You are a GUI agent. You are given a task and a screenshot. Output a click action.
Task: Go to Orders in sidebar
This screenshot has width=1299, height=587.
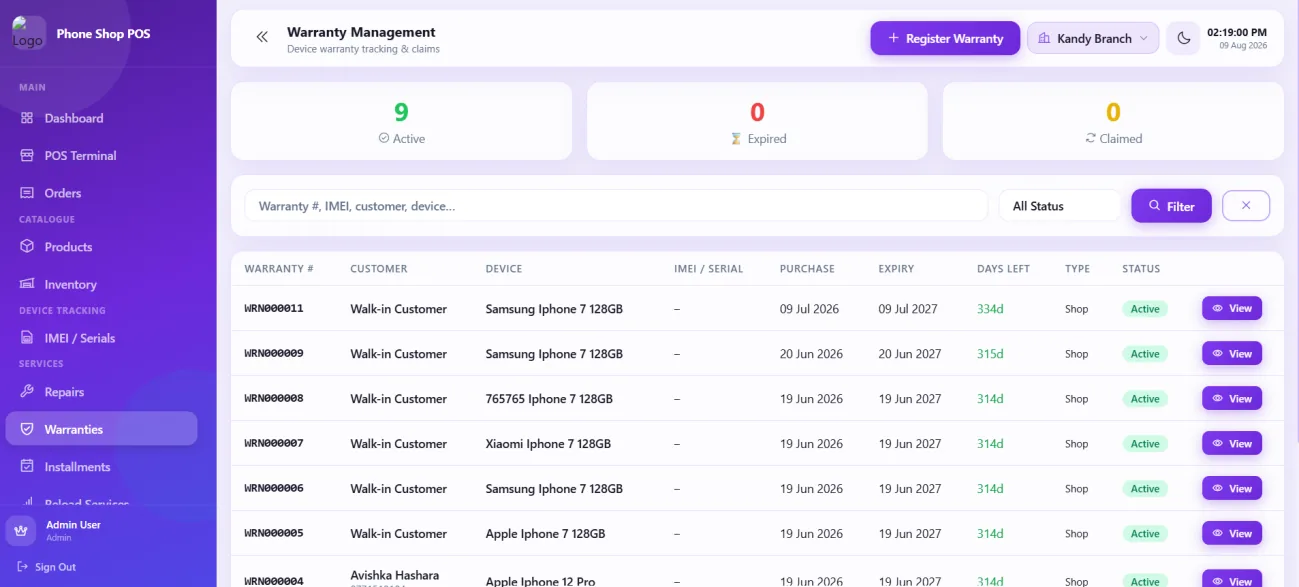[102, 193]
